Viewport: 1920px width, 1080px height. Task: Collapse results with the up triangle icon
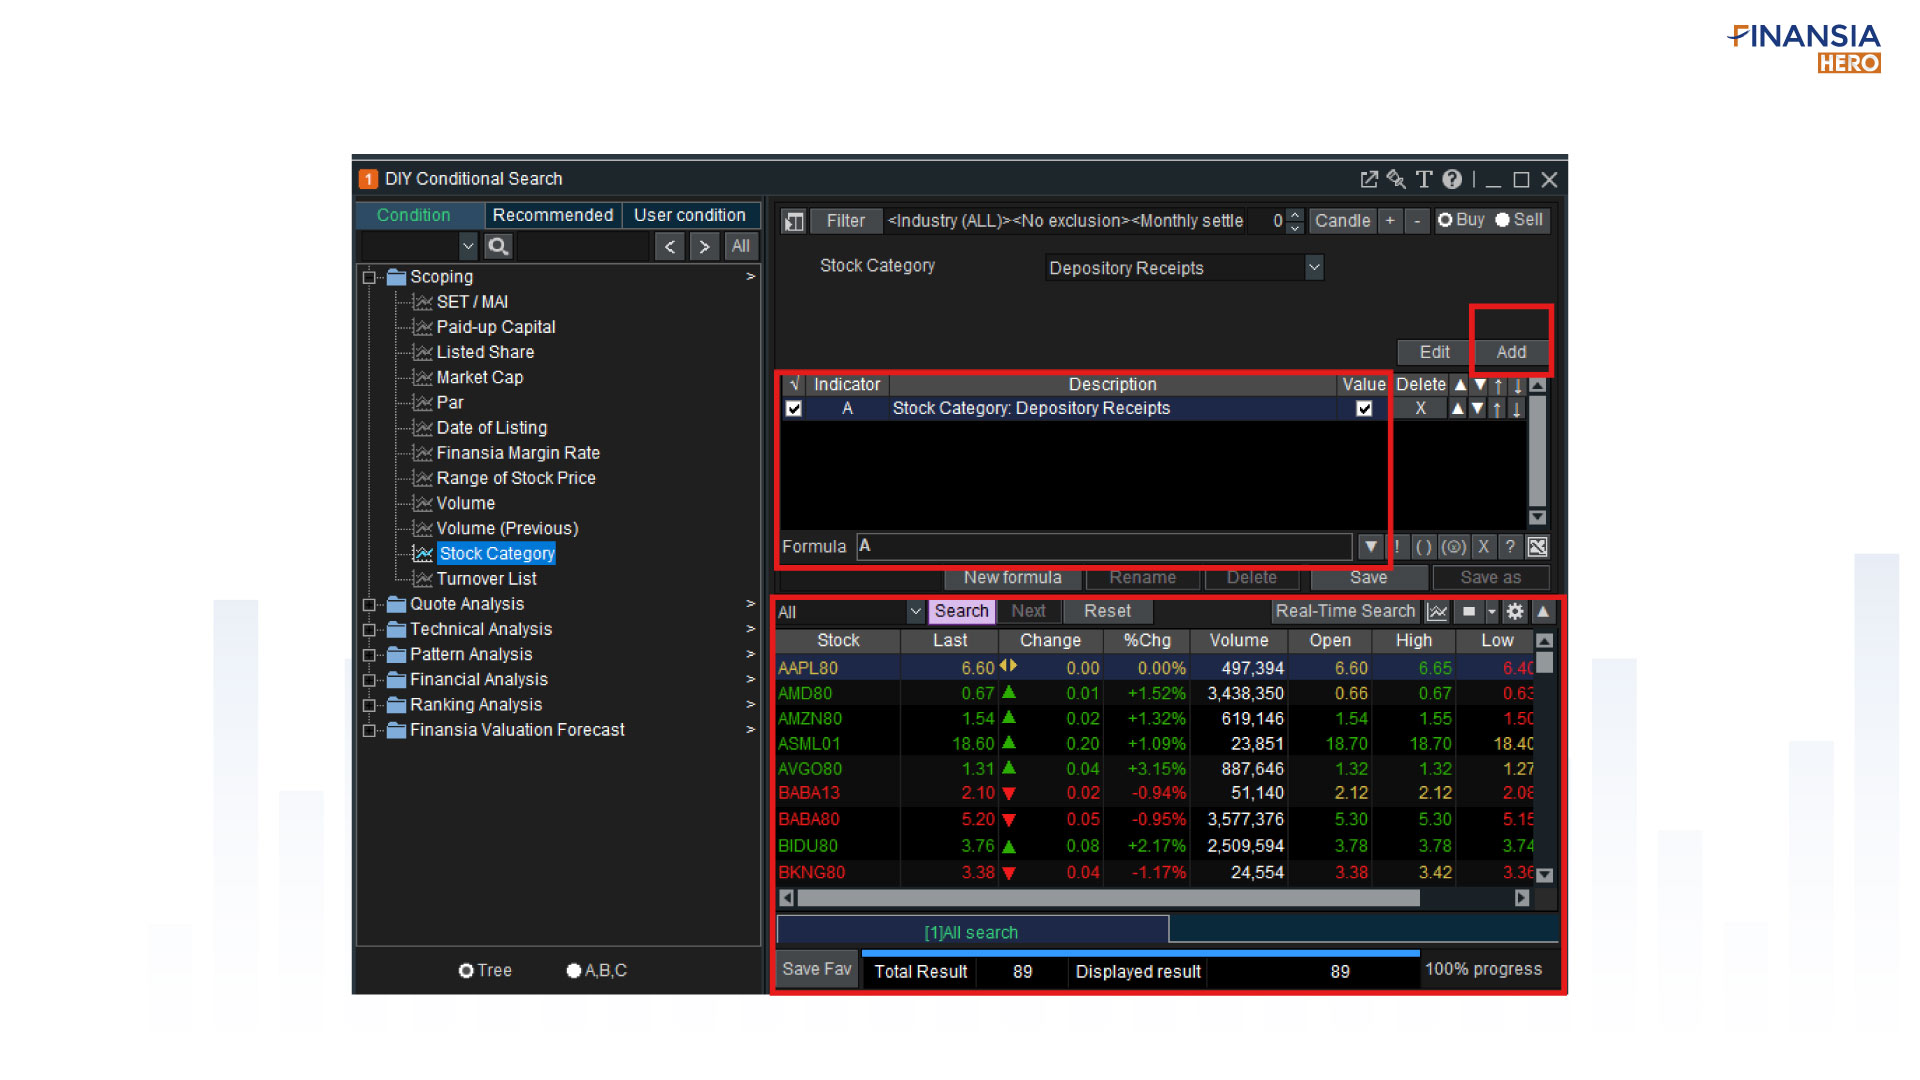click(x=1543, y=612)
